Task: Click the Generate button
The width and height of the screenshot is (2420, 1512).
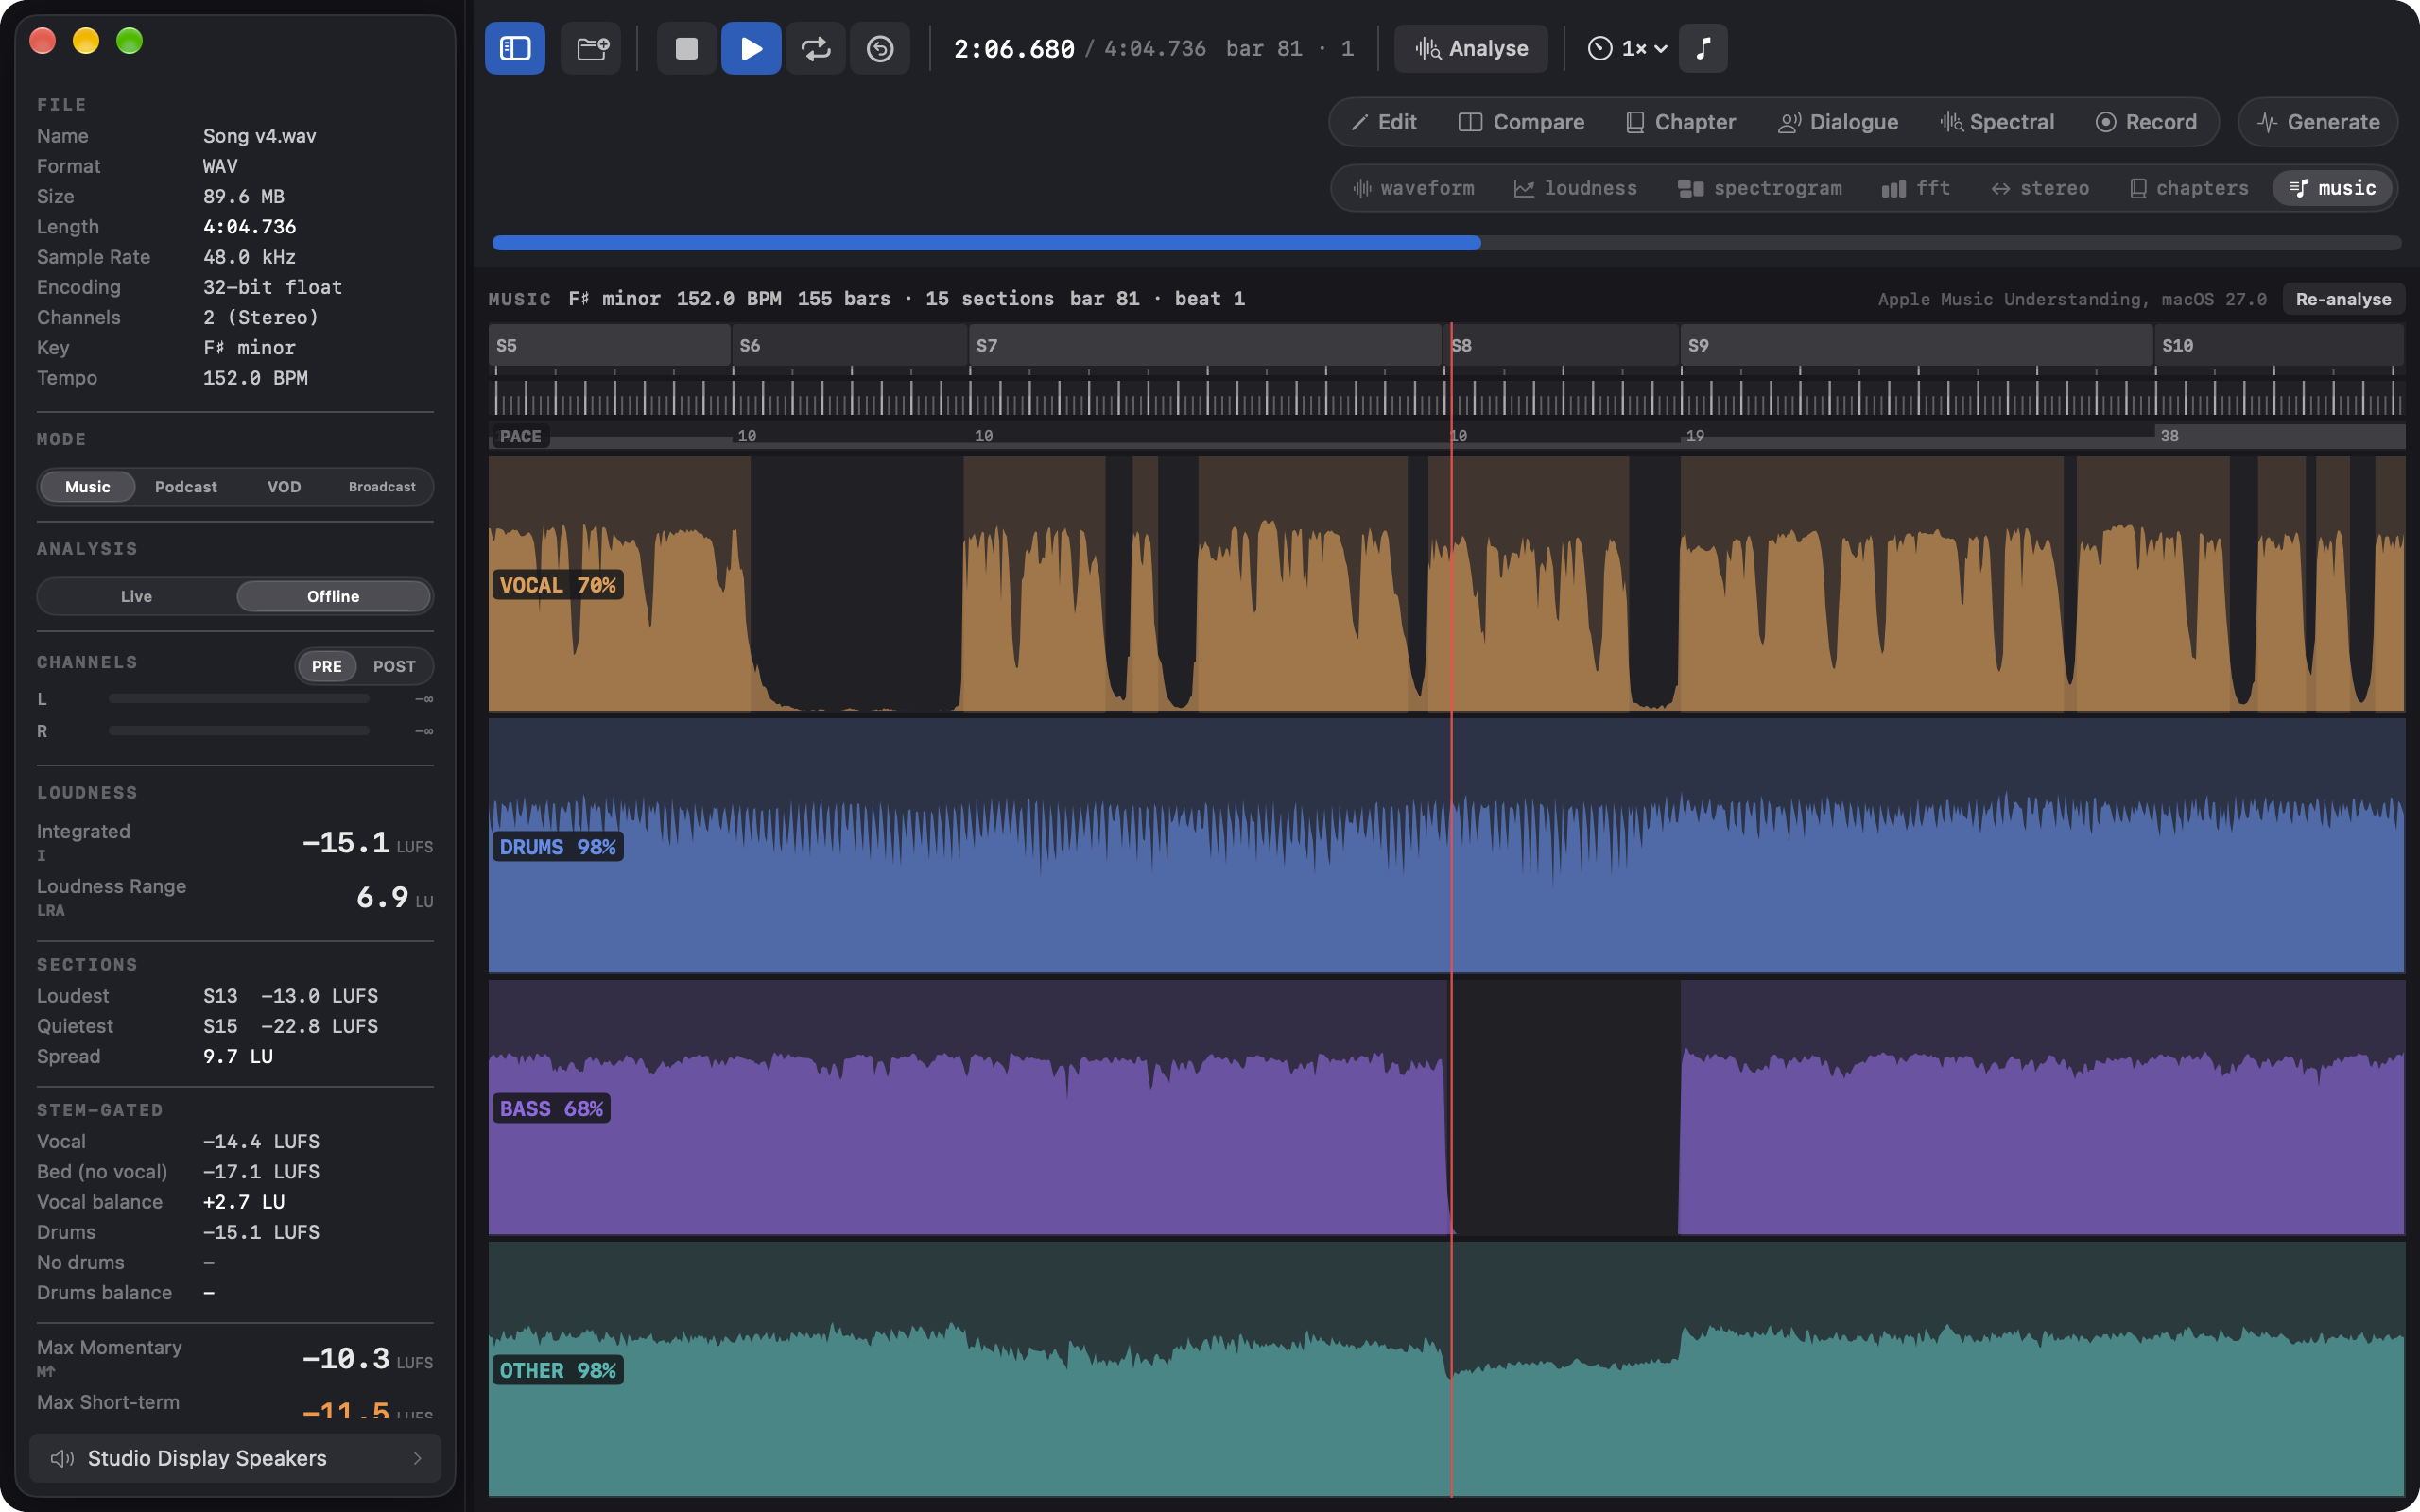Action: point(2318,122)
